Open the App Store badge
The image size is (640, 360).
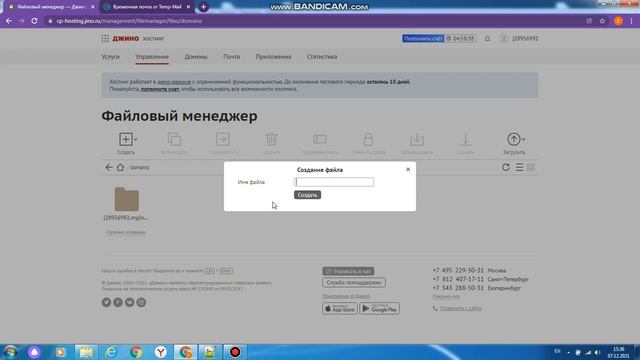coord(340,309)
